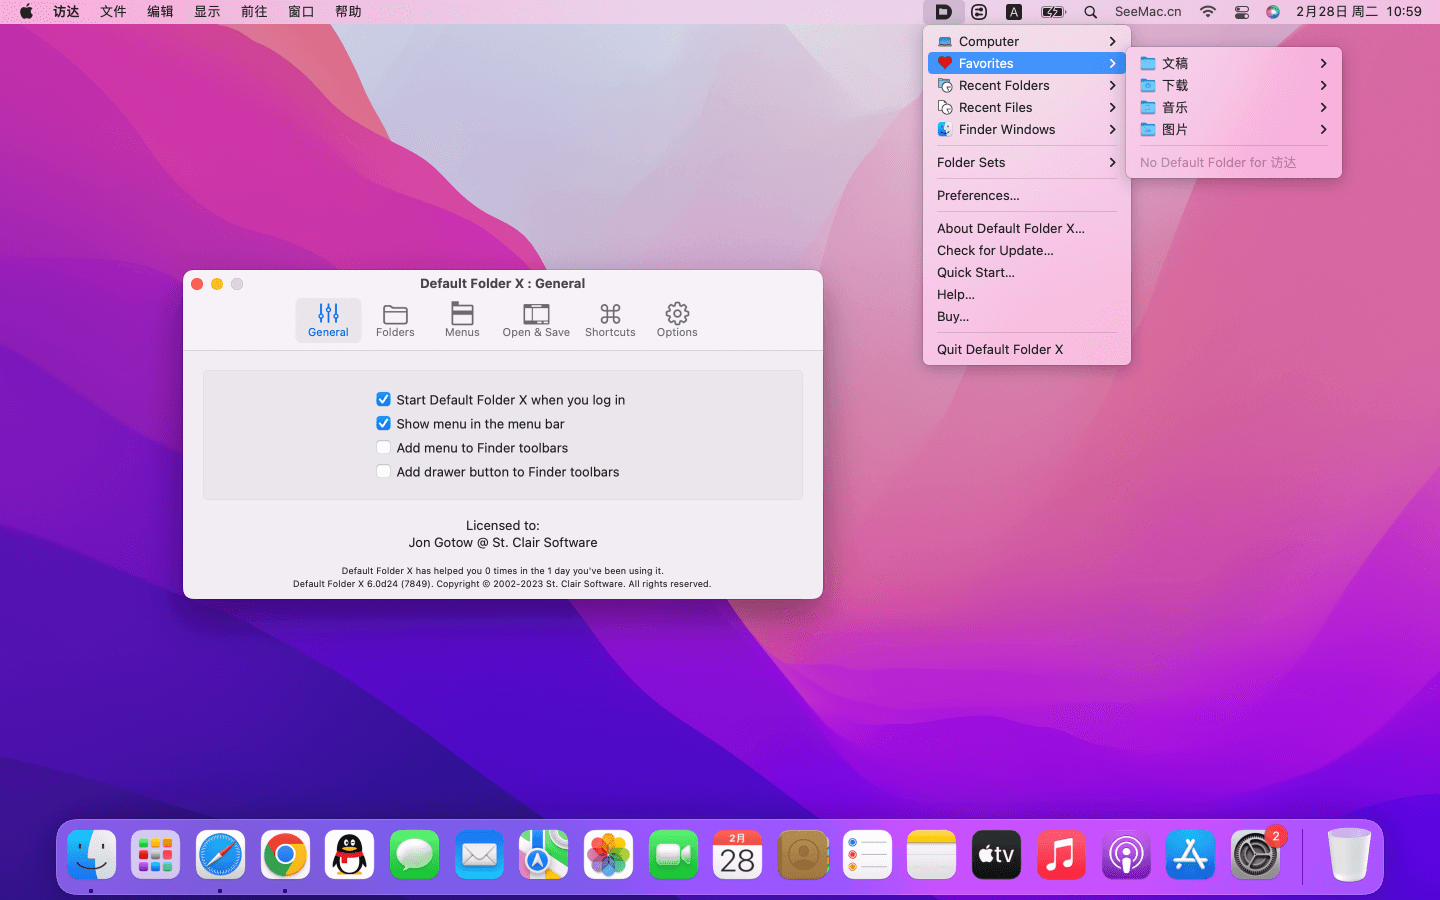Expand the Recent Folders row chevron
1440x900 pixels.
coord(1112,85)
